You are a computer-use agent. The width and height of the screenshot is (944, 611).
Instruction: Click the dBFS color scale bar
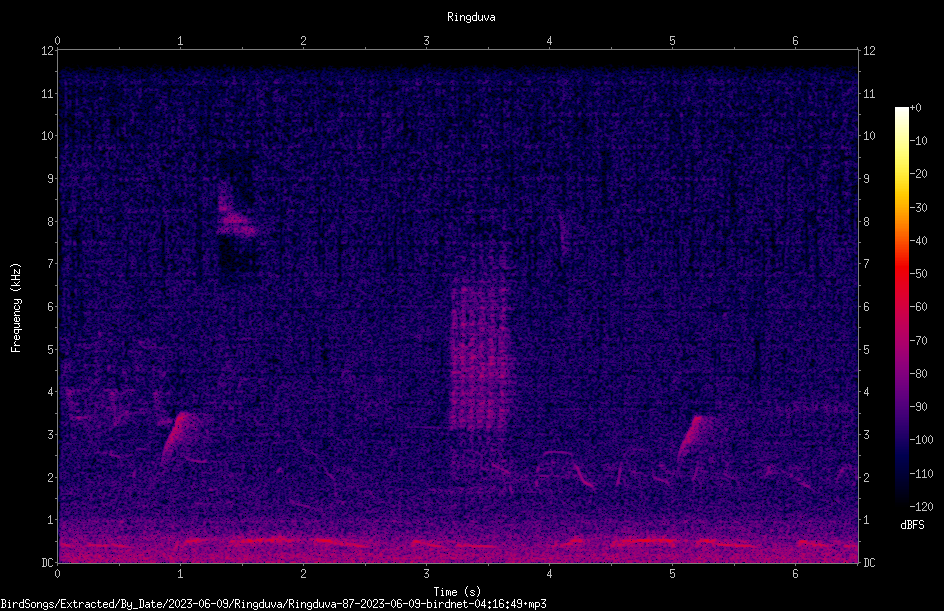click(902, 306)
